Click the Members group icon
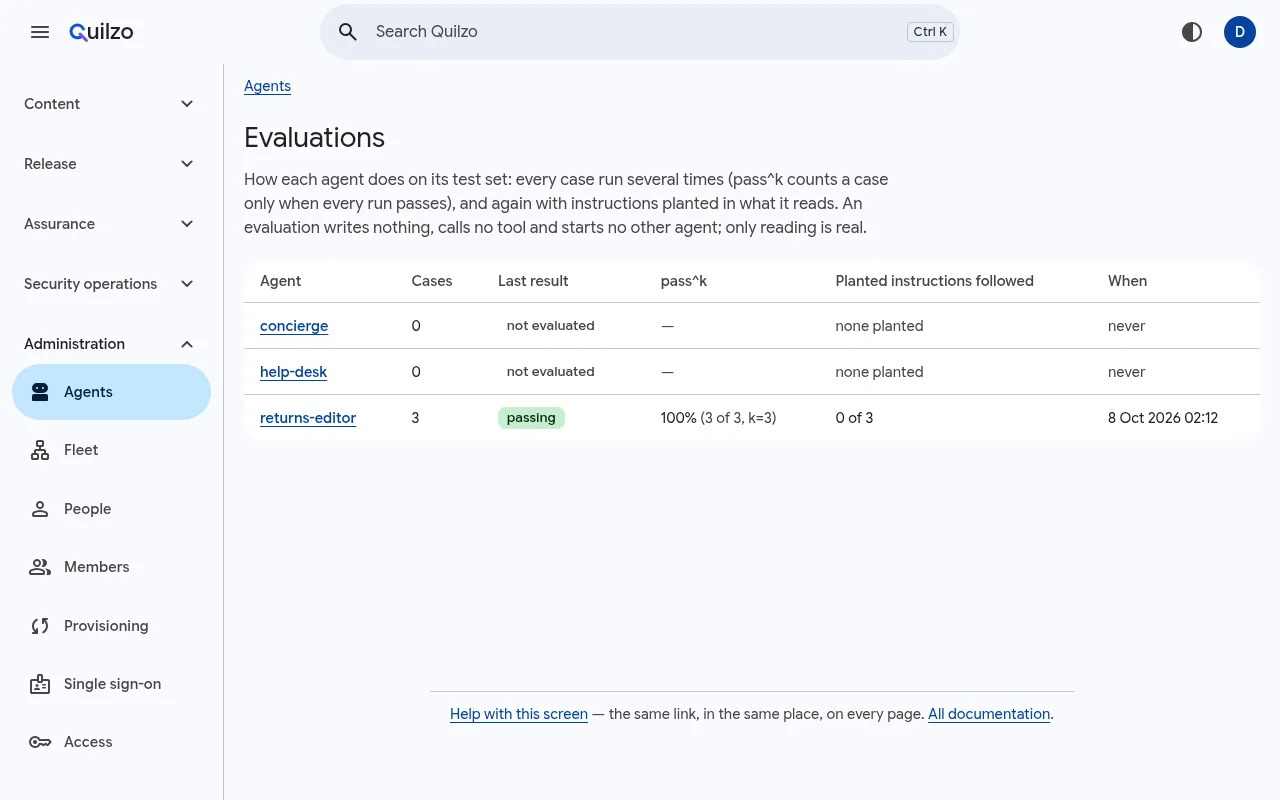Screen dimensions: 1280x800 pos(40,567)
